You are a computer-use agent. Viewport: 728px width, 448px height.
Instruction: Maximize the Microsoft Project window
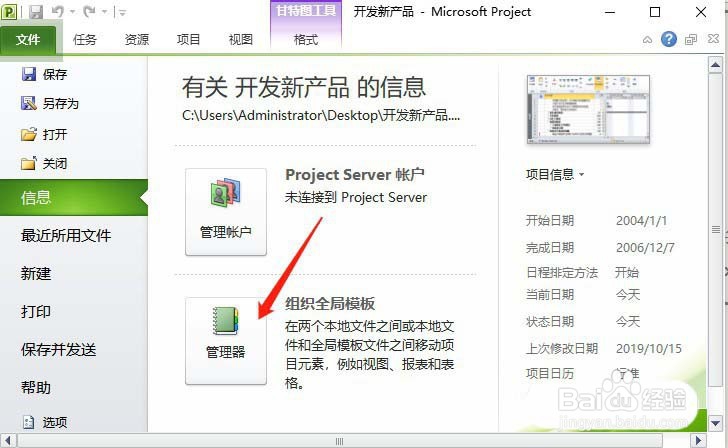coord(655,12)
